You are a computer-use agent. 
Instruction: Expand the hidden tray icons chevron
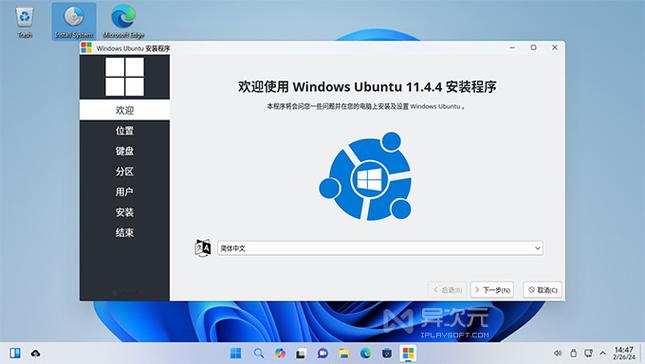[x=603, y=353]
